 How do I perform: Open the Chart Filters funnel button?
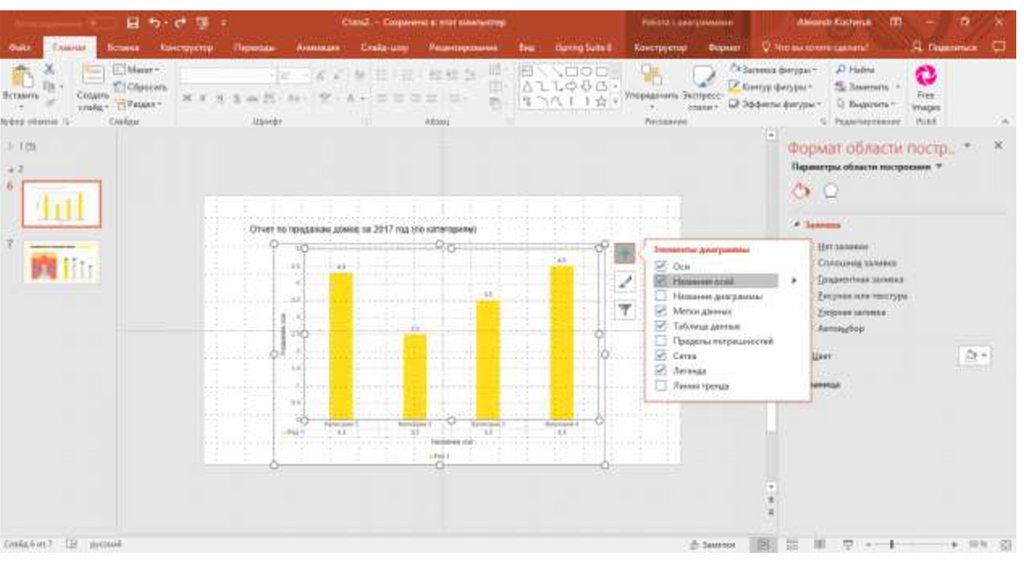click(x=625, y=310)
